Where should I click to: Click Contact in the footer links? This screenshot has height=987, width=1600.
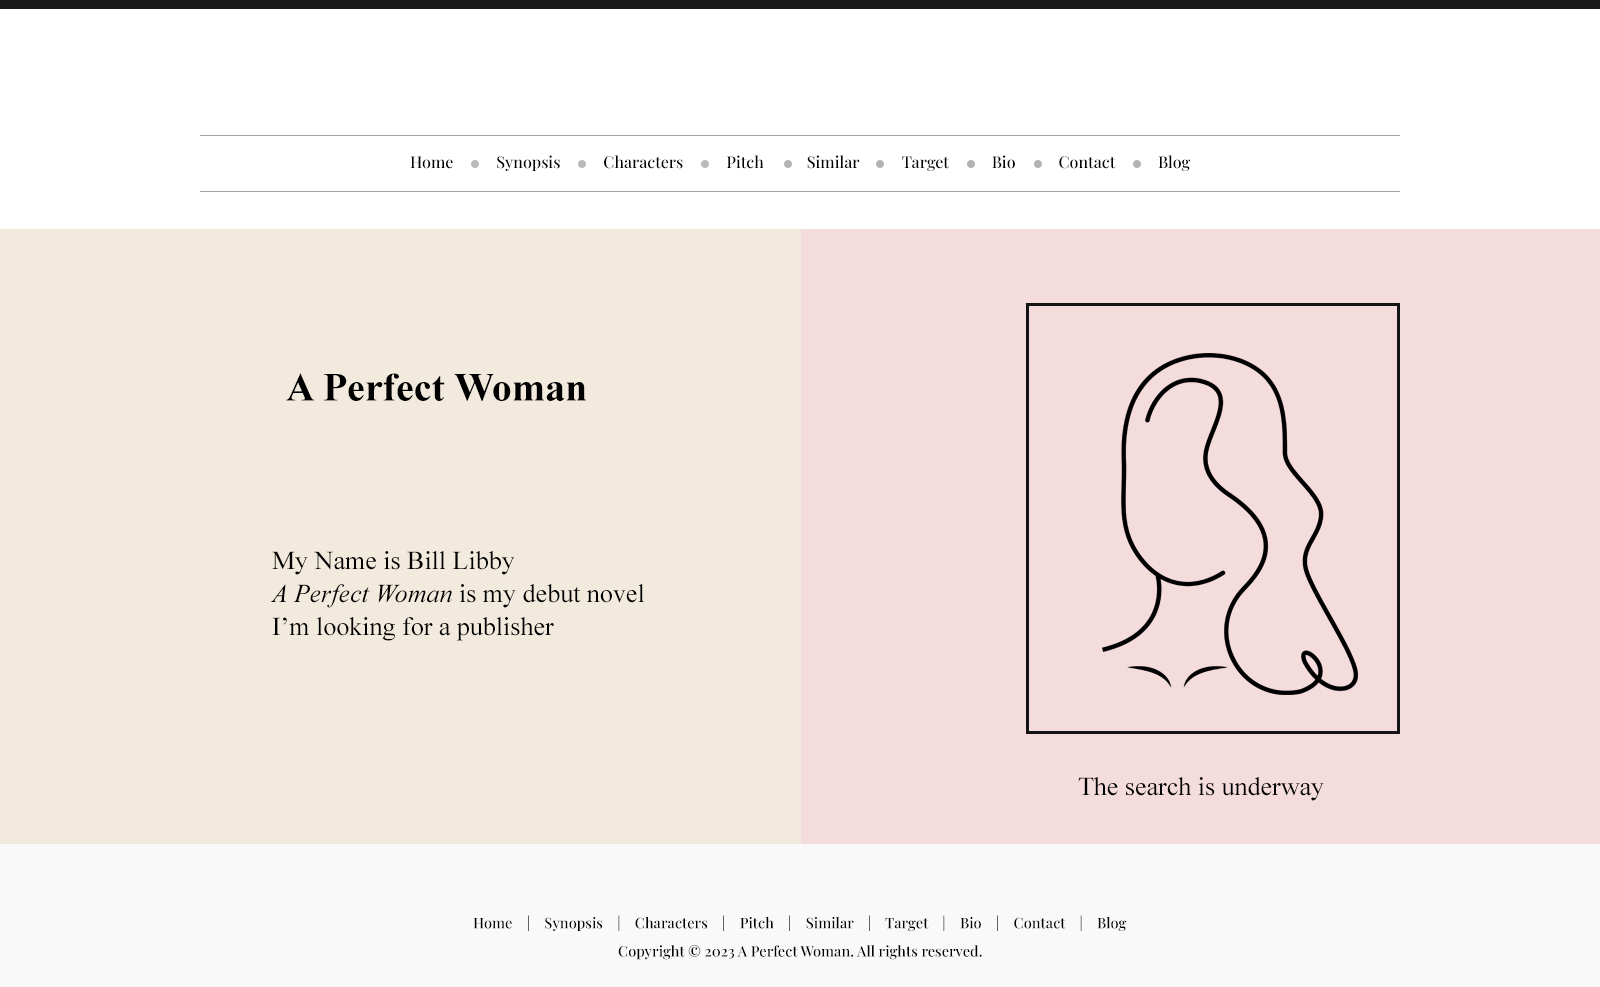1038,923
